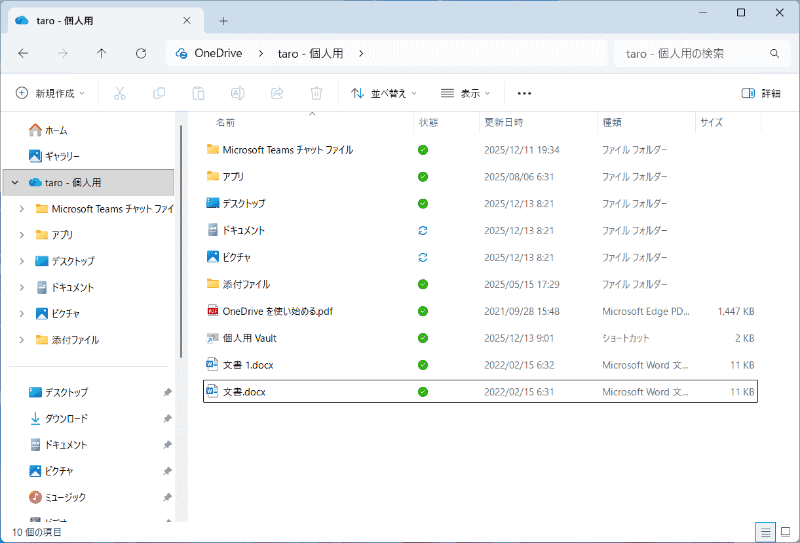Open ギャラリー in the navigation pane
Image resolution: width=800 pixels, height=543 pixels.
tap(54, 156)
